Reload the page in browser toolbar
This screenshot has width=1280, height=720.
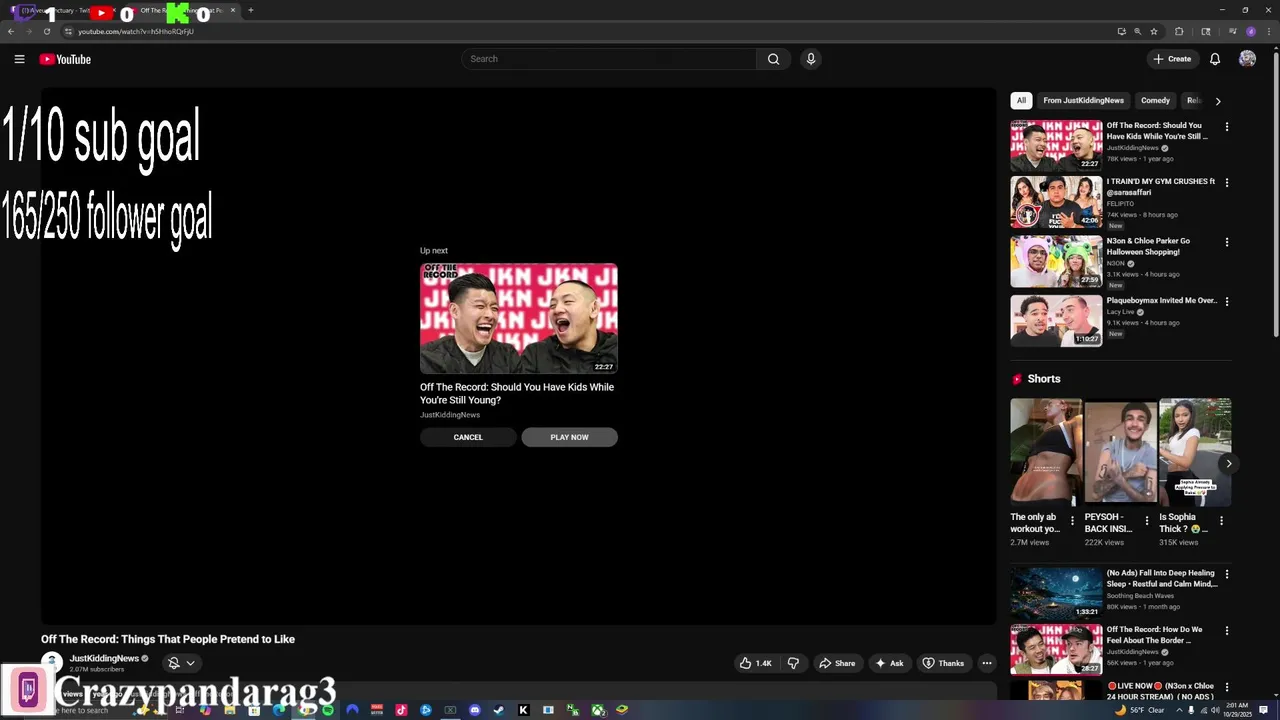46,31
